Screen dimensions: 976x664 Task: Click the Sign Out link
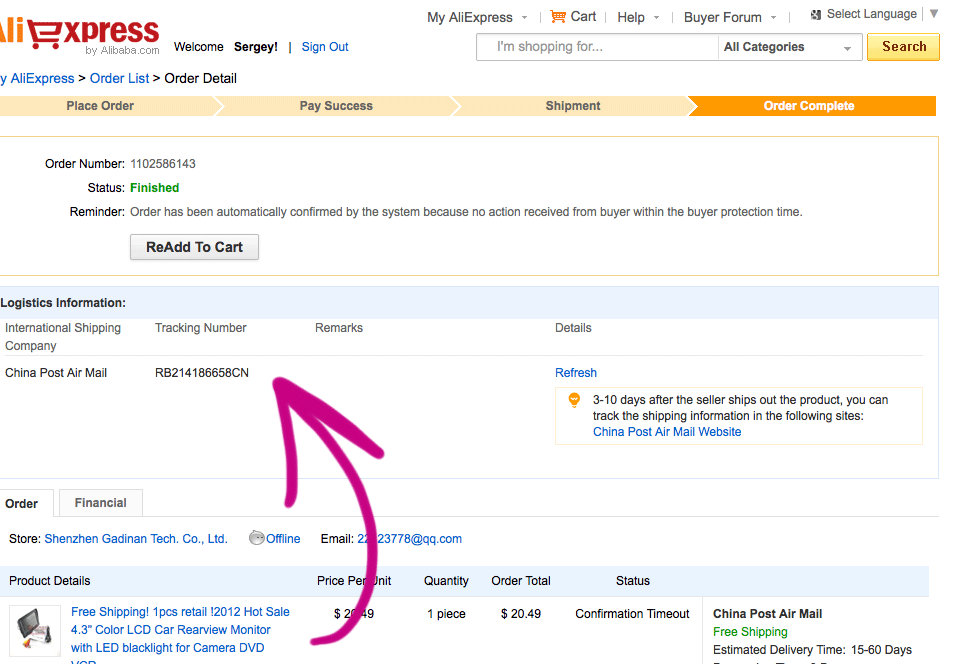(x=325, y=47)
